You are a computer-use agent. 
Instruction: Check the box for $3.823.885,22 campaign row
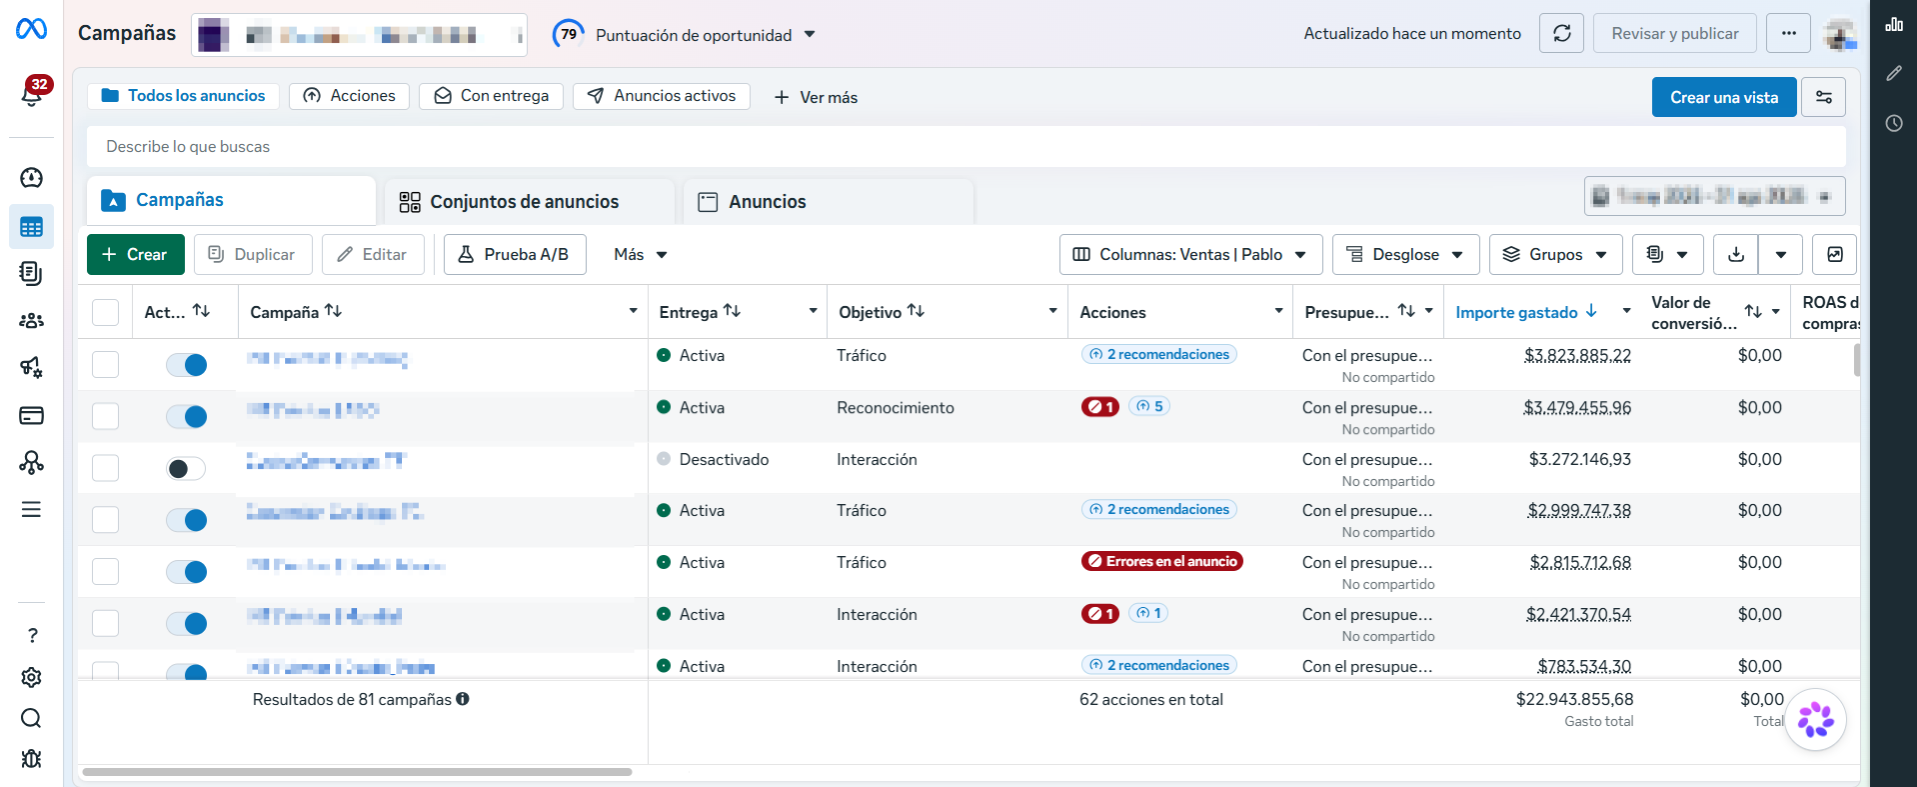pyautogui.click(x=105, y=364)
